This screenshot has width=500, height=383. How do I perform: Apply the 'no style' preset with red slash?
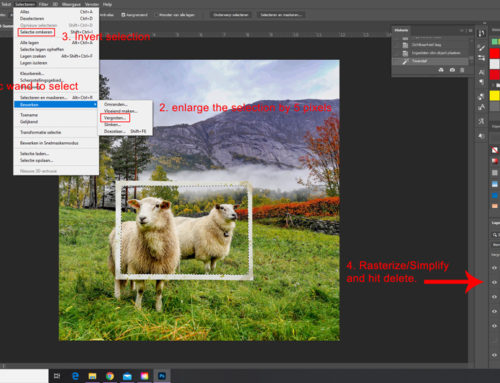pos(495,150)
